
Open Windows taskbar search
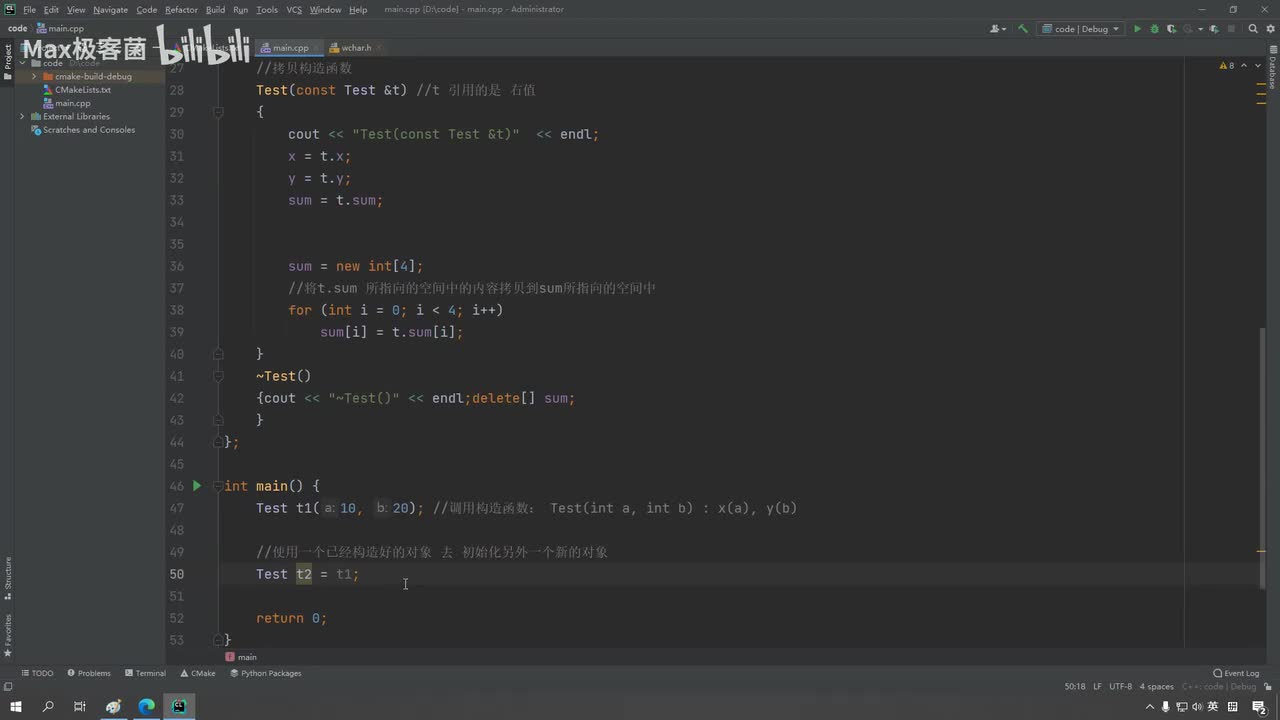(x=48, y=707)
